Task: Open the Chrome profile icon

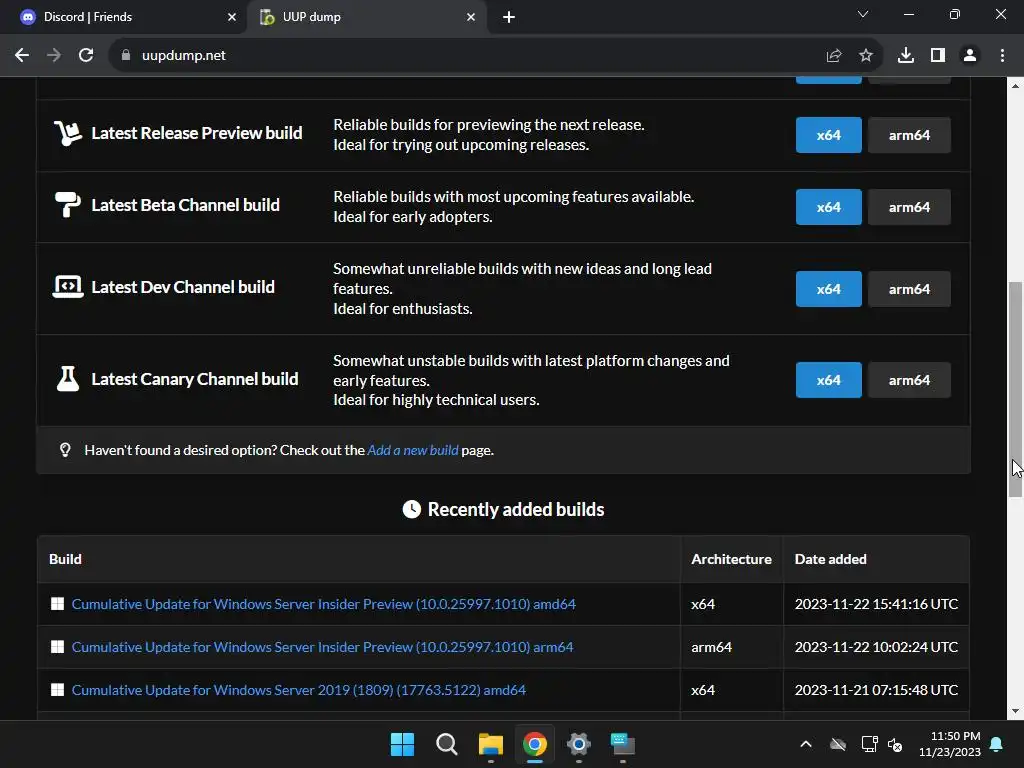Action: (x=970, y=56)
